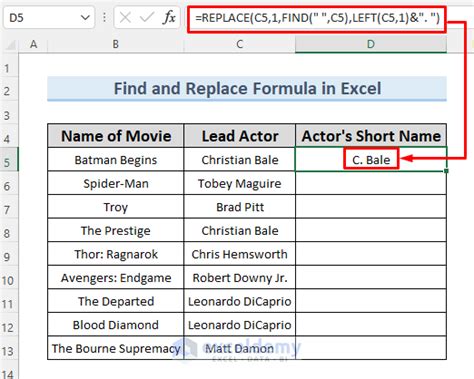474x379 pixels.
Task: Select the Robert Downy Jr. cell
Action: (240, 278)
